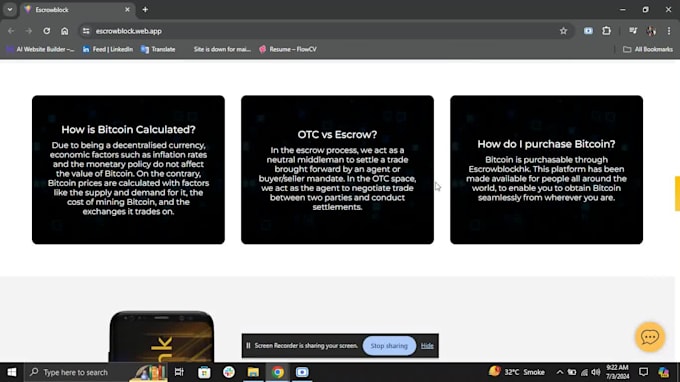Screen dimensions: 680x382
Task: Open a new browser tab
Action: click(x=145, y=10)
